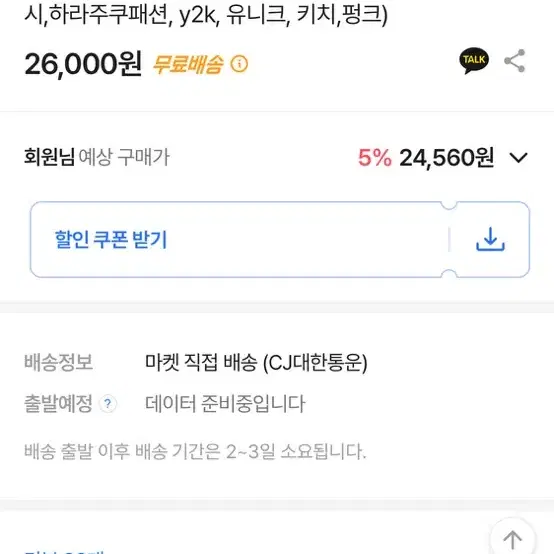Expand the 24,560원 price breakdown chevron
This screenshot has width=554, height=554.
(518, 158)
